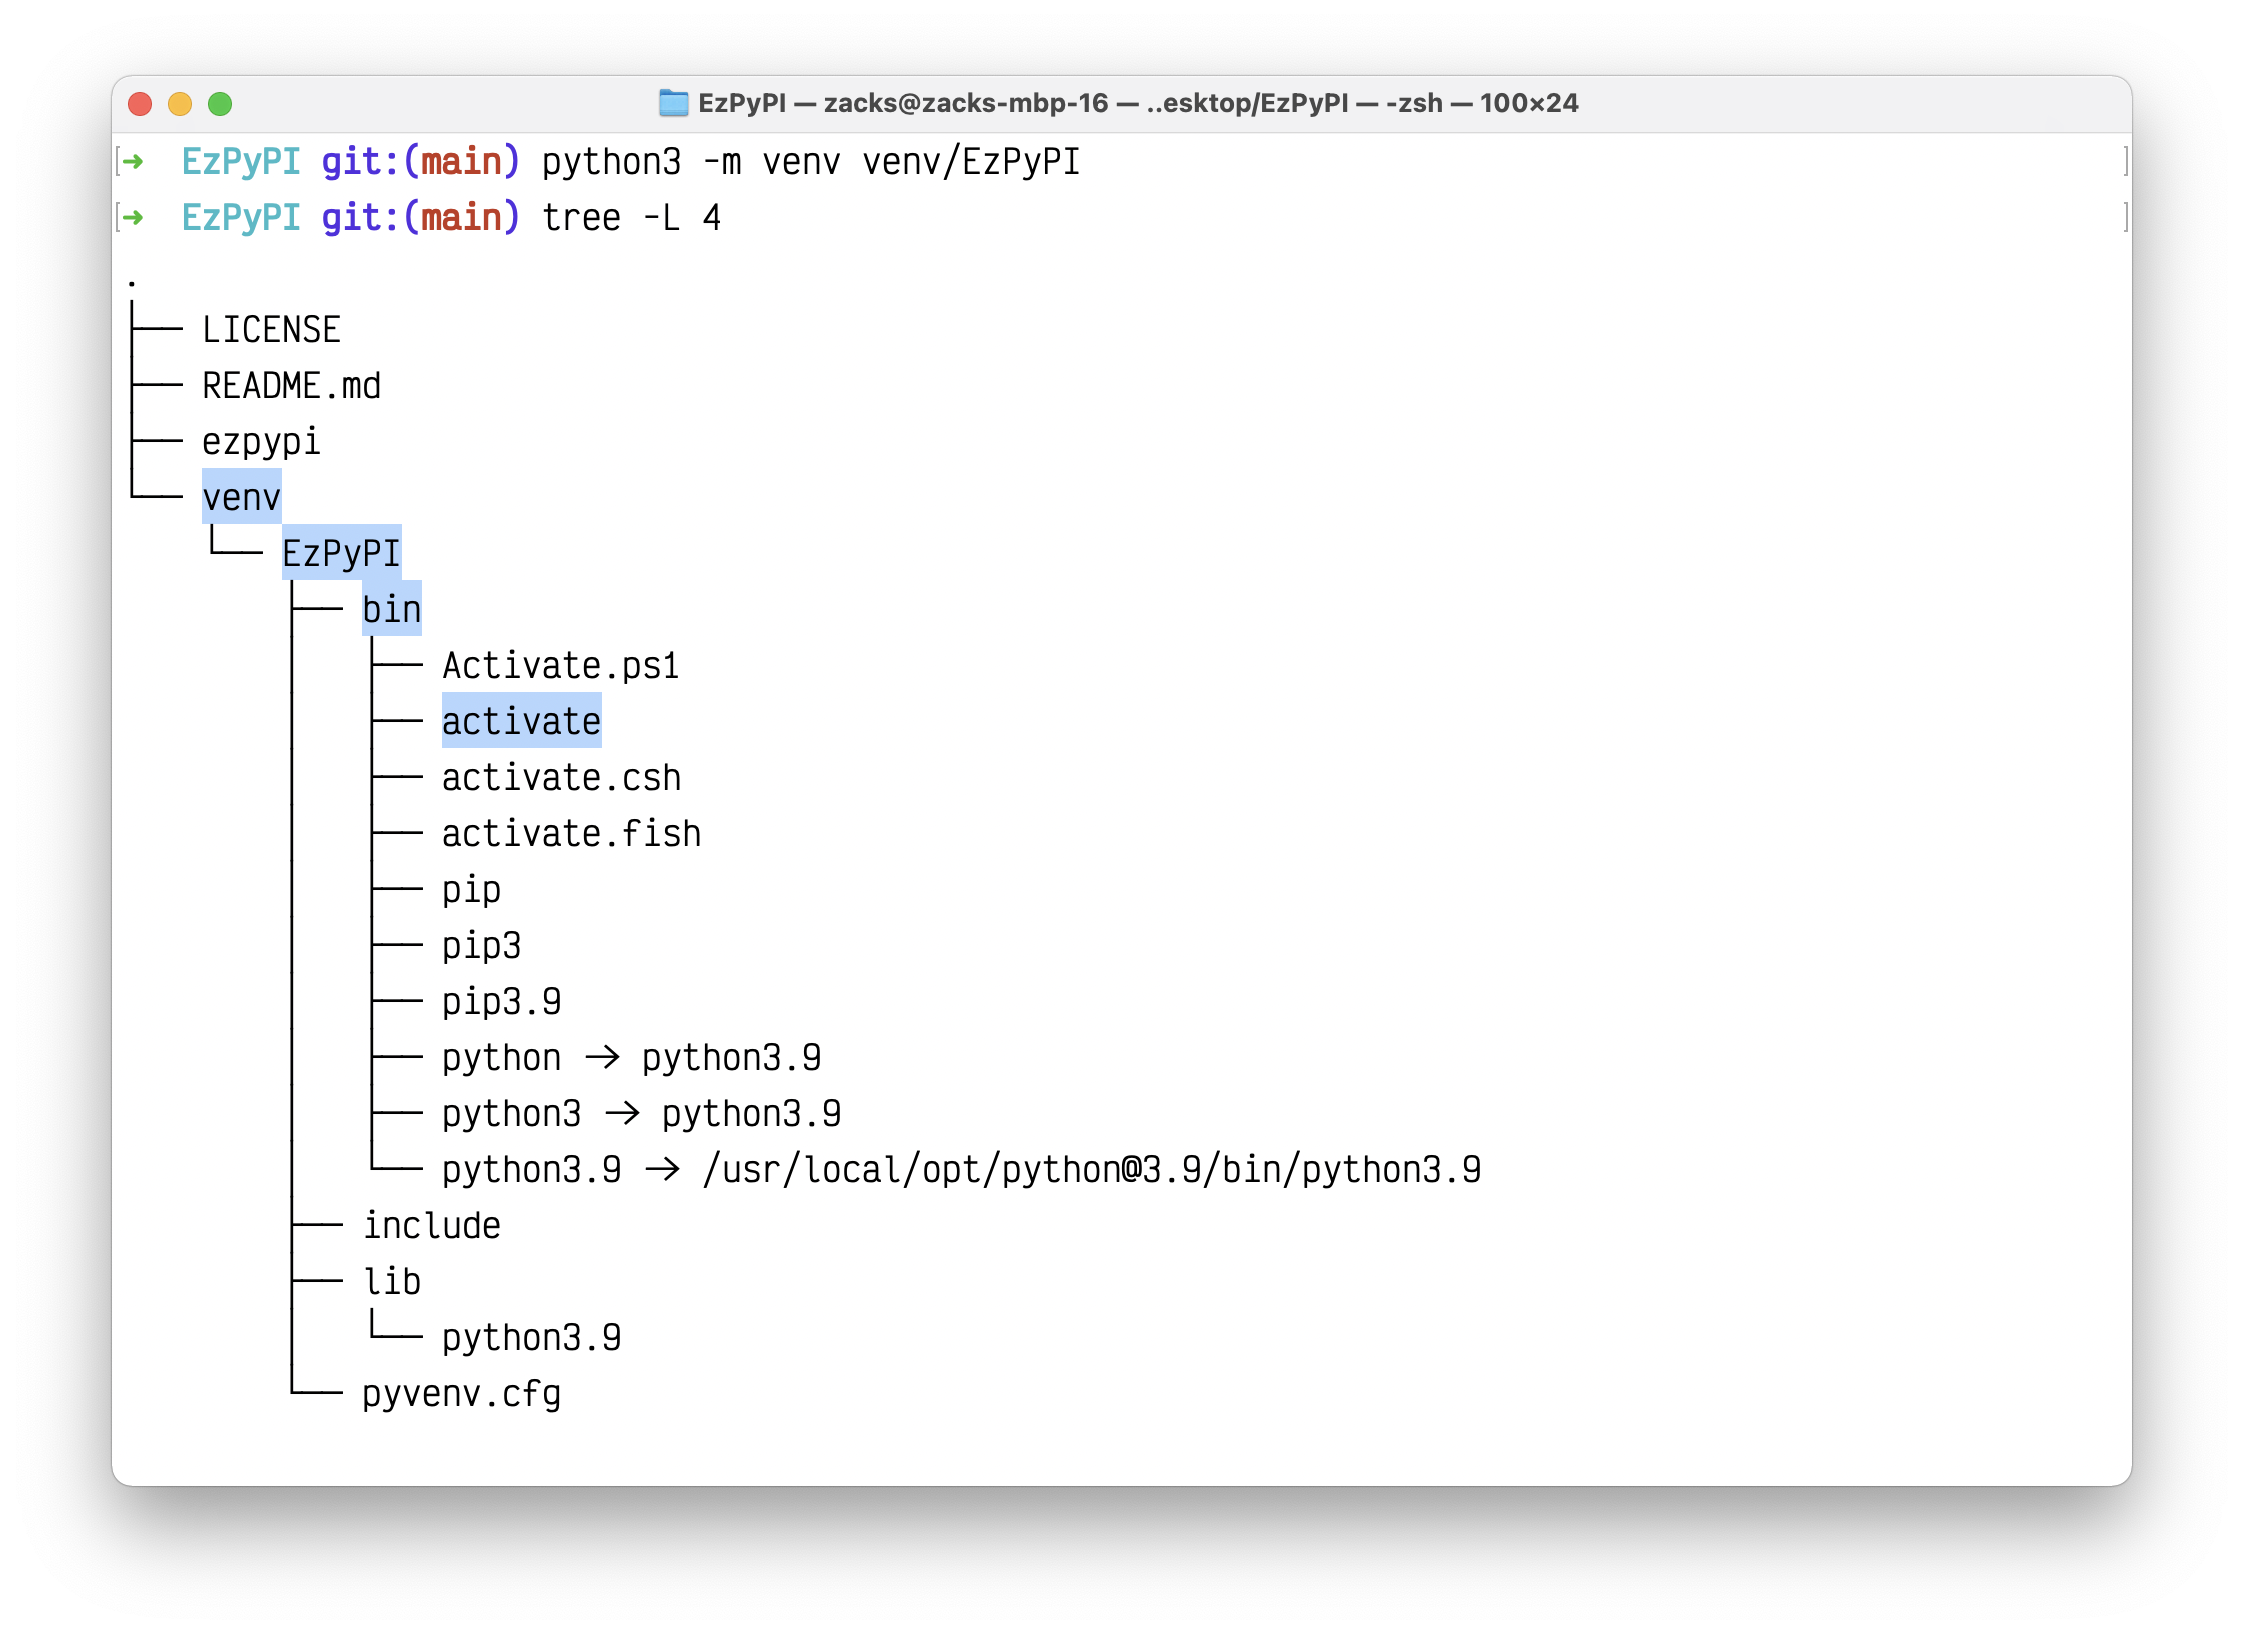Image resolution: width=2244 pixels, height=1634 pixels.
Task: Click the arrow after the python3 symlink
Action: tap(622, 1113)
